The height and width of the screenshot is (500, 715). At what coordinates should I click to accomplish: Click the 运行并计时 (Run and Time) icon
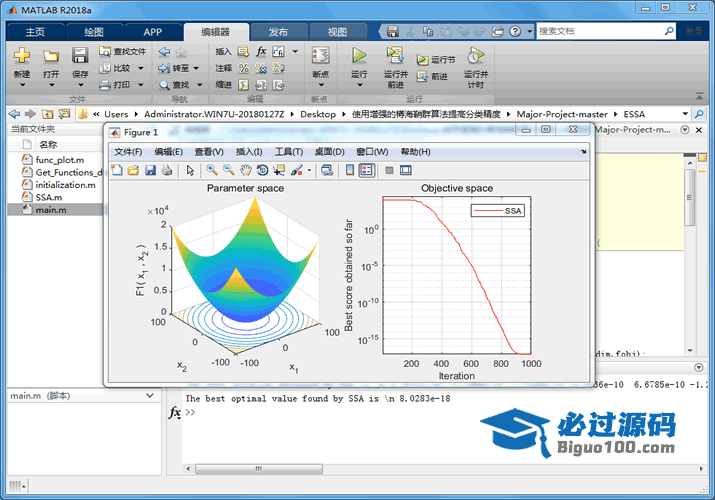(x=475, y=56)
